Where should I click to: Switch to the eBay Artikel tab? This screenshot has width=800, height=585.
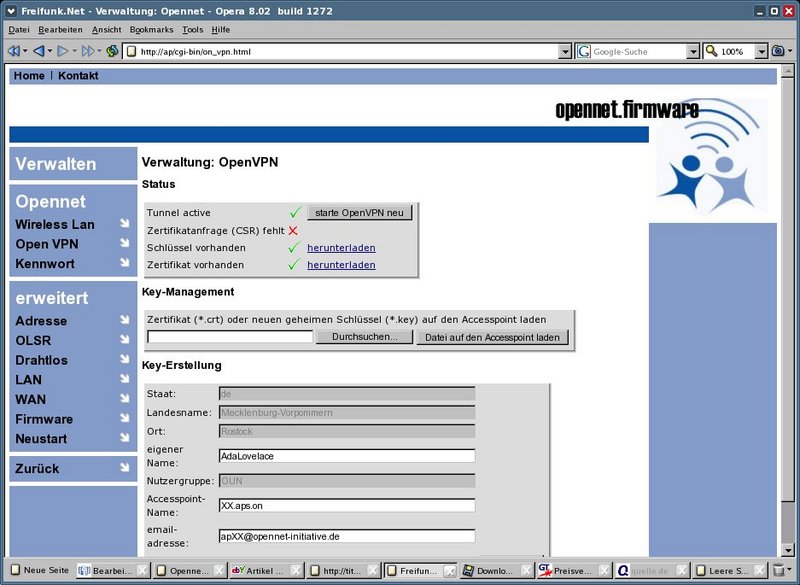coord(265,570)
